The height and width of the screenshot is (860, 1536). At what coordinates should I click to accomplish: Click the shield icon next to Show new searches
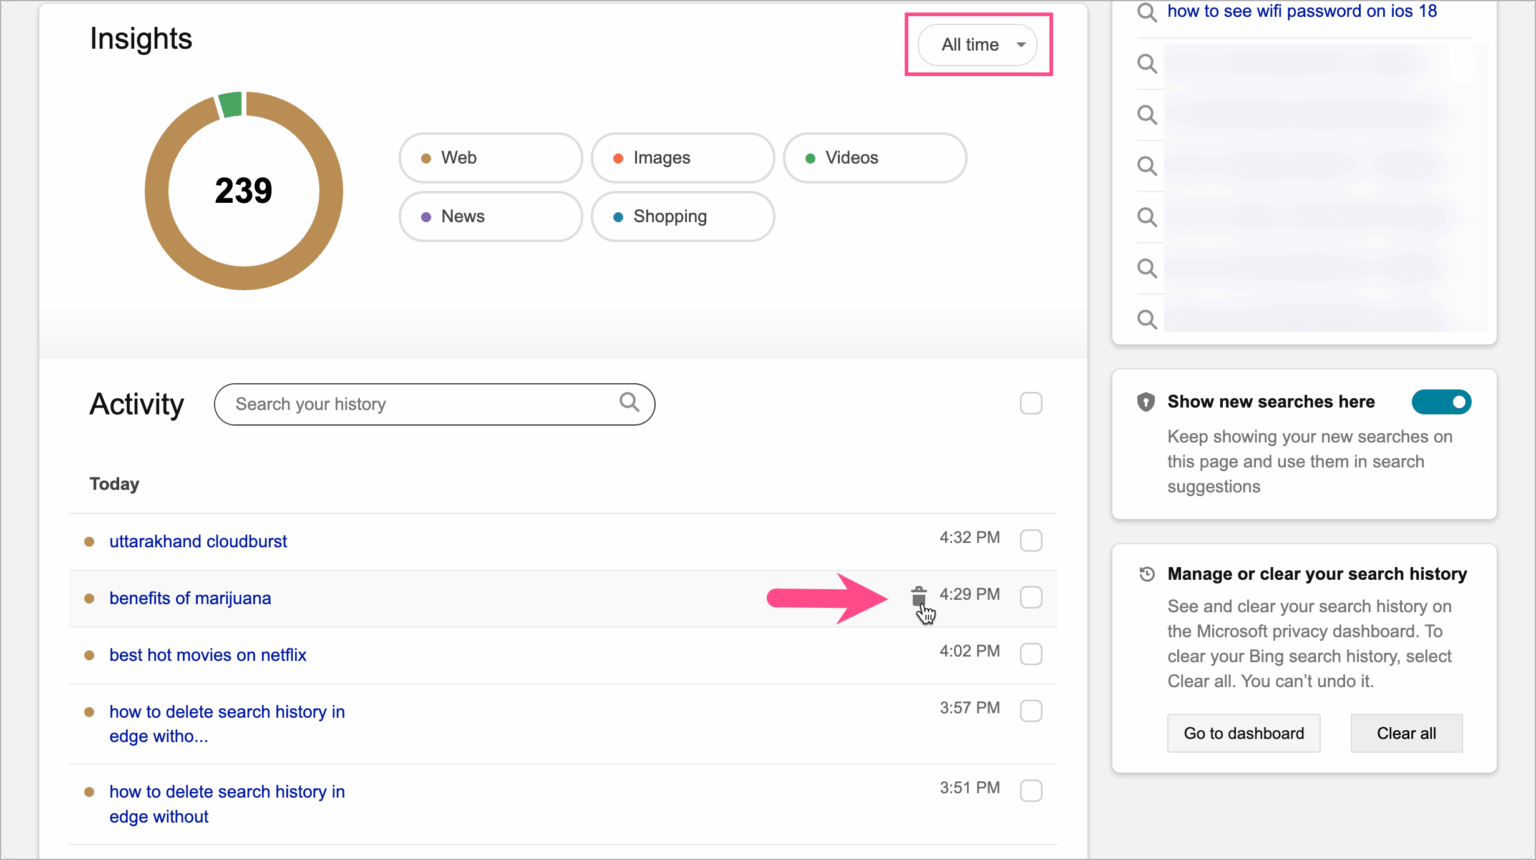coord(1146,401)
